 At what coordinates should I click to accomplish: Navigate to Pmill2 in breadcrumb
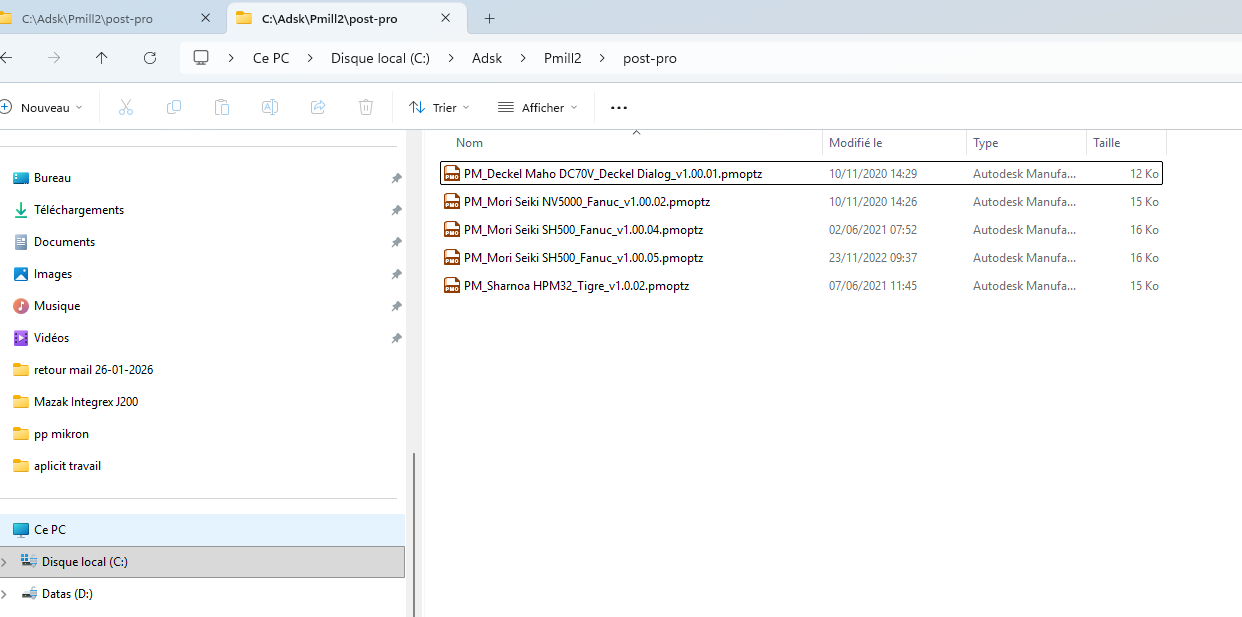tap(562, 58)
